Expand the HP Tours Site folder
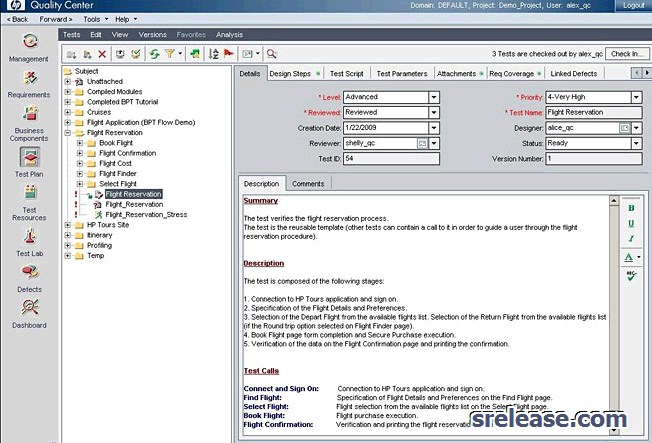This screenshot has width=652, height=443. tap(68, 225)
